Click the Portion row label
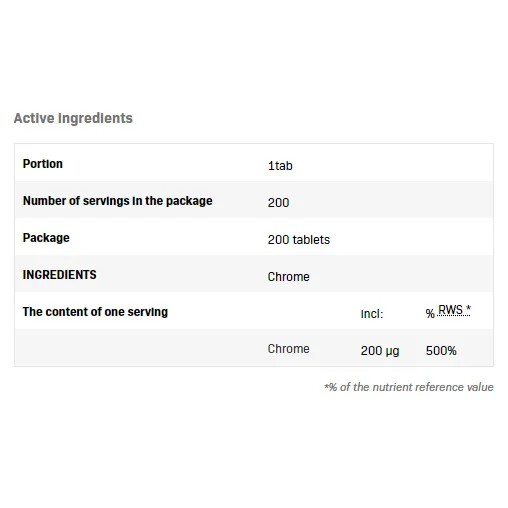508x508 pixels. pyautogui.click(x=42, y=164)
